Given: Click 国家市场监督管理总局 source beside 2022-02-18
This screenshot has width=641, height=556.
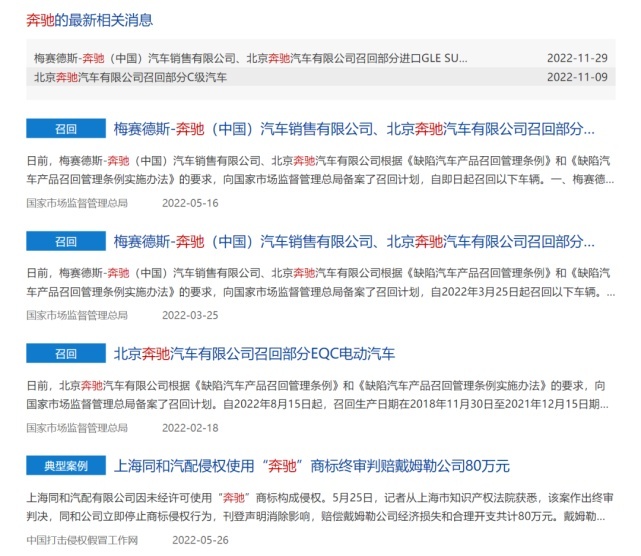Looking at the screenshot, I should (x=77, y=428).
